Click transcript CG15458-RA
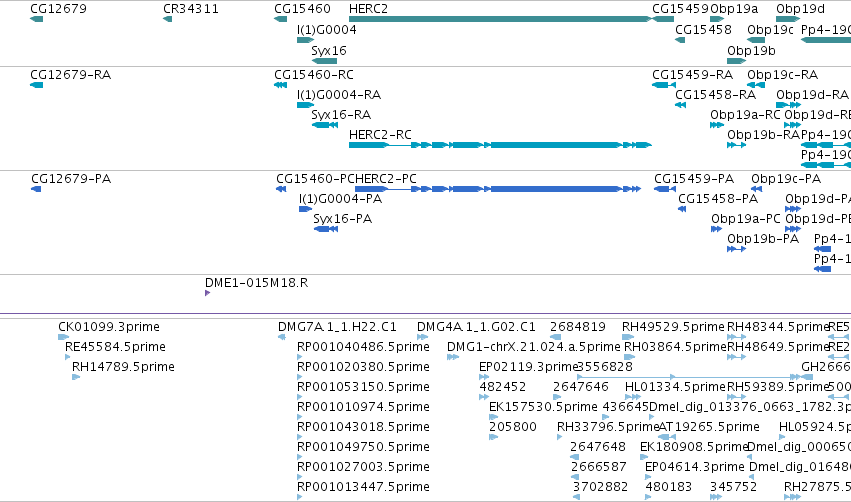Screen dimensions: 851x502 tap(715, 94)
